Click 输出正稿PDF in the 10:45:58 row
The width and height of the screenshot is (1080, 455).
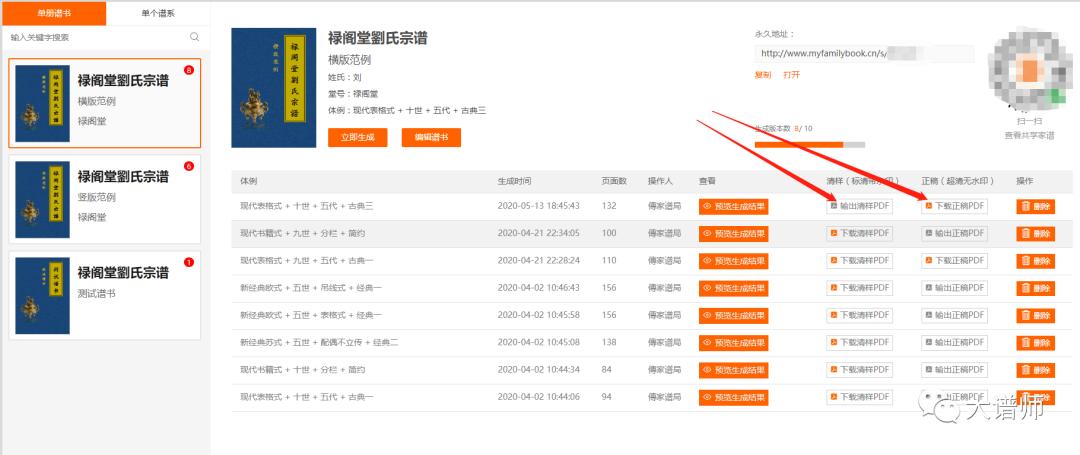pyautogui.click(x=955, y=315)
